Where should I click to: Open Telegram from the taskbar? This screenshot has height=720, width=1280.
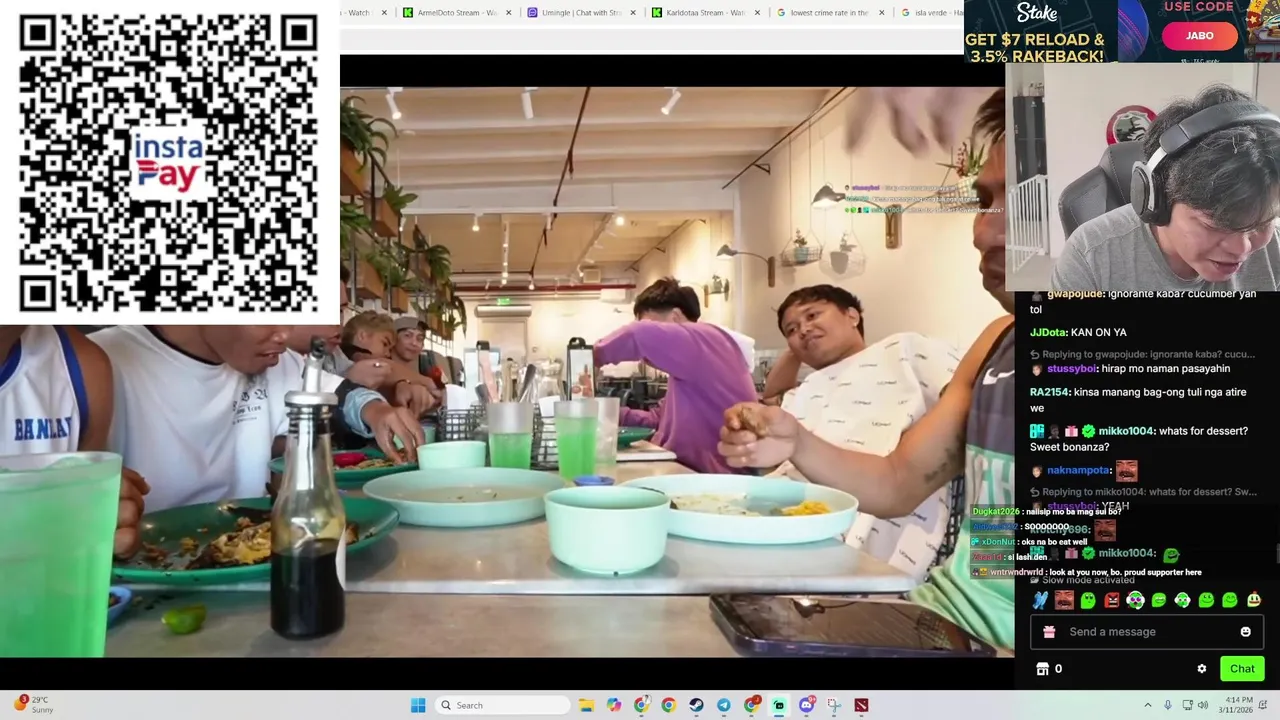coord(724,705)
